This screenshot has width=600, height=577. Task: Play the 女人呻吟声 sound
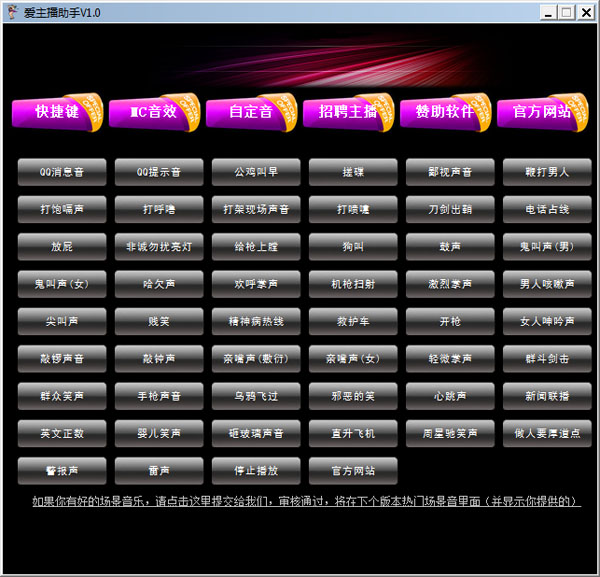tap(547, 321)
